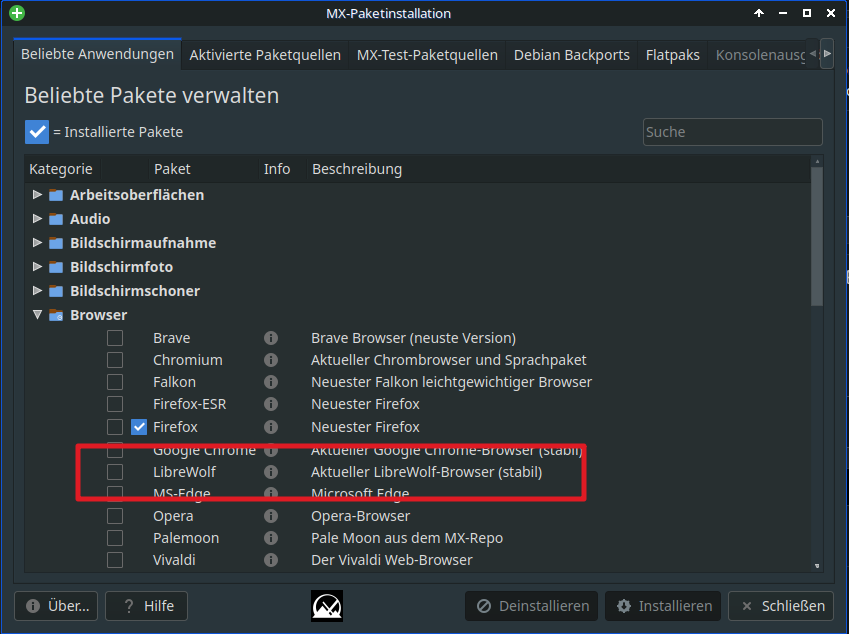Open info for Chromium package

[271, 360]
